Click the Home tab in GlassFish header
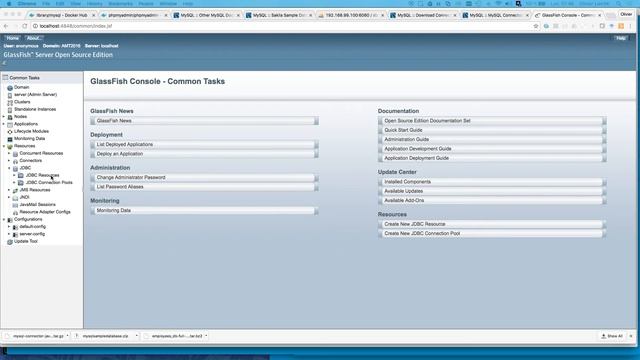The height and width of the screenshot is (360, 640). coord(13,38)
